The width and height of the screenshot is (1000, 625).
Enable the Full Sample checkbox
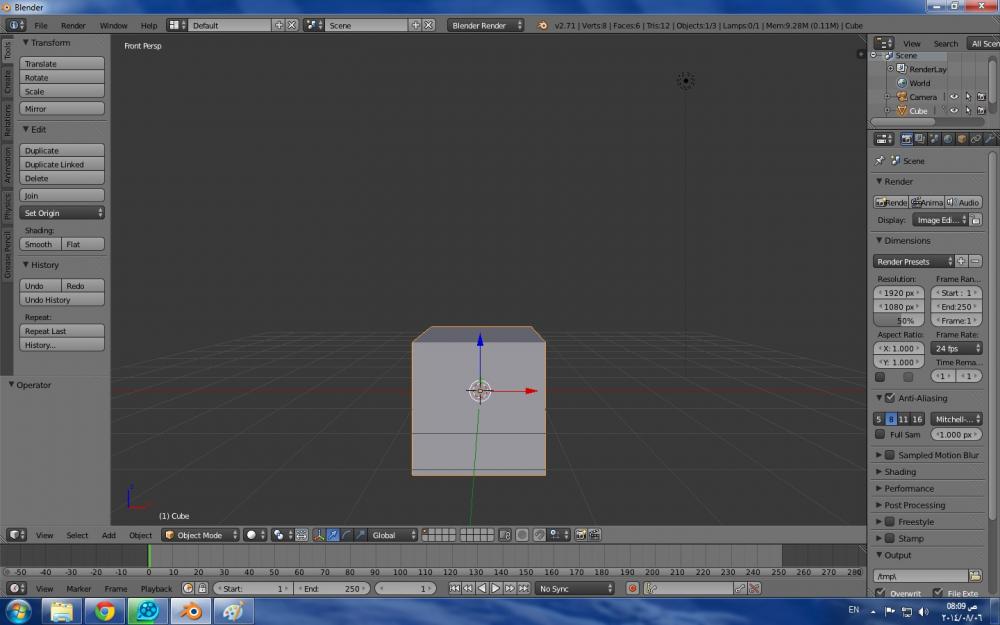tap(880, 435)
